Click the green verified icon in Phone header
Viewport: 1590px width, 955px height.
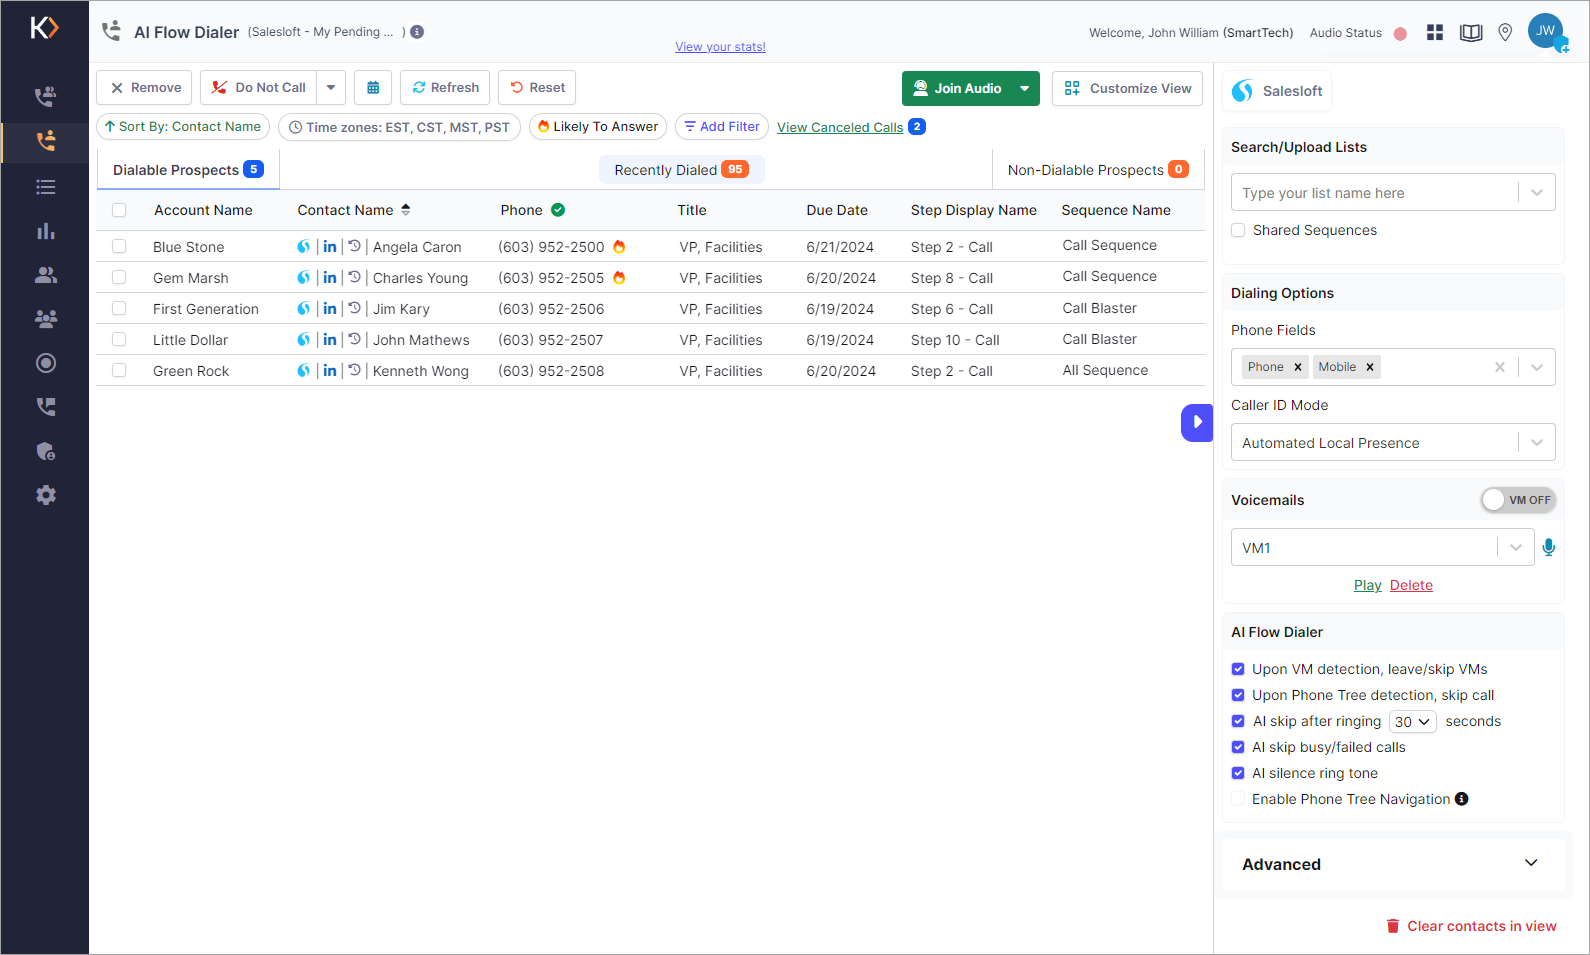pos(558,210)
